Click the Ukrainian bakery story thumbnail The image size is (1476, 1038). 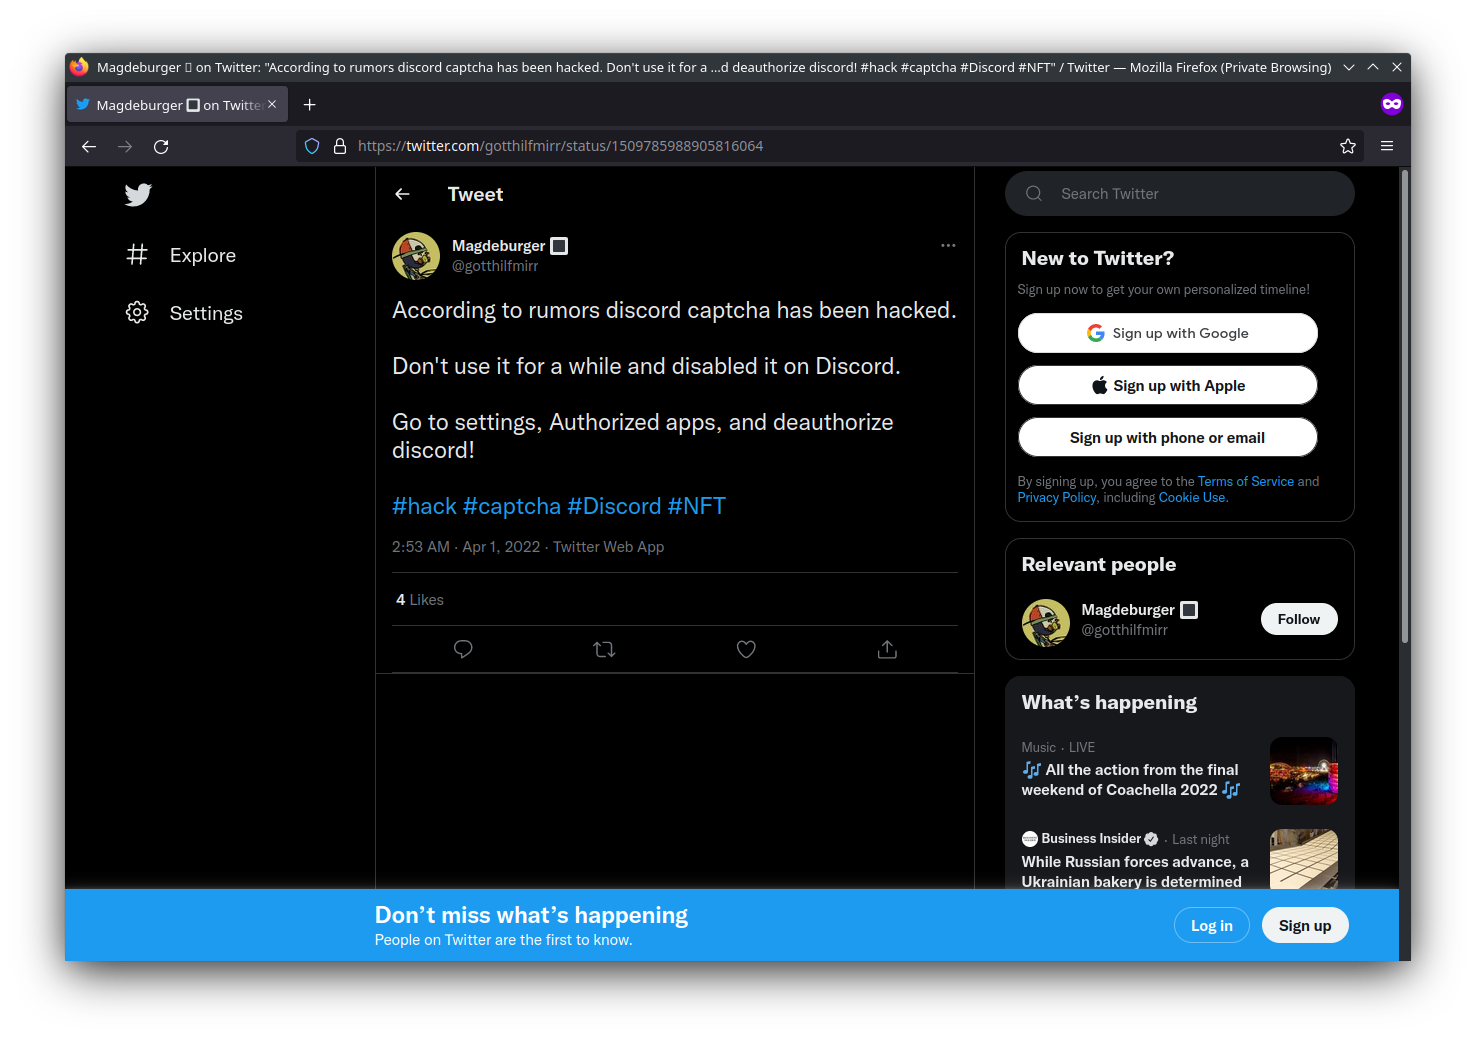pos(1304,859)
